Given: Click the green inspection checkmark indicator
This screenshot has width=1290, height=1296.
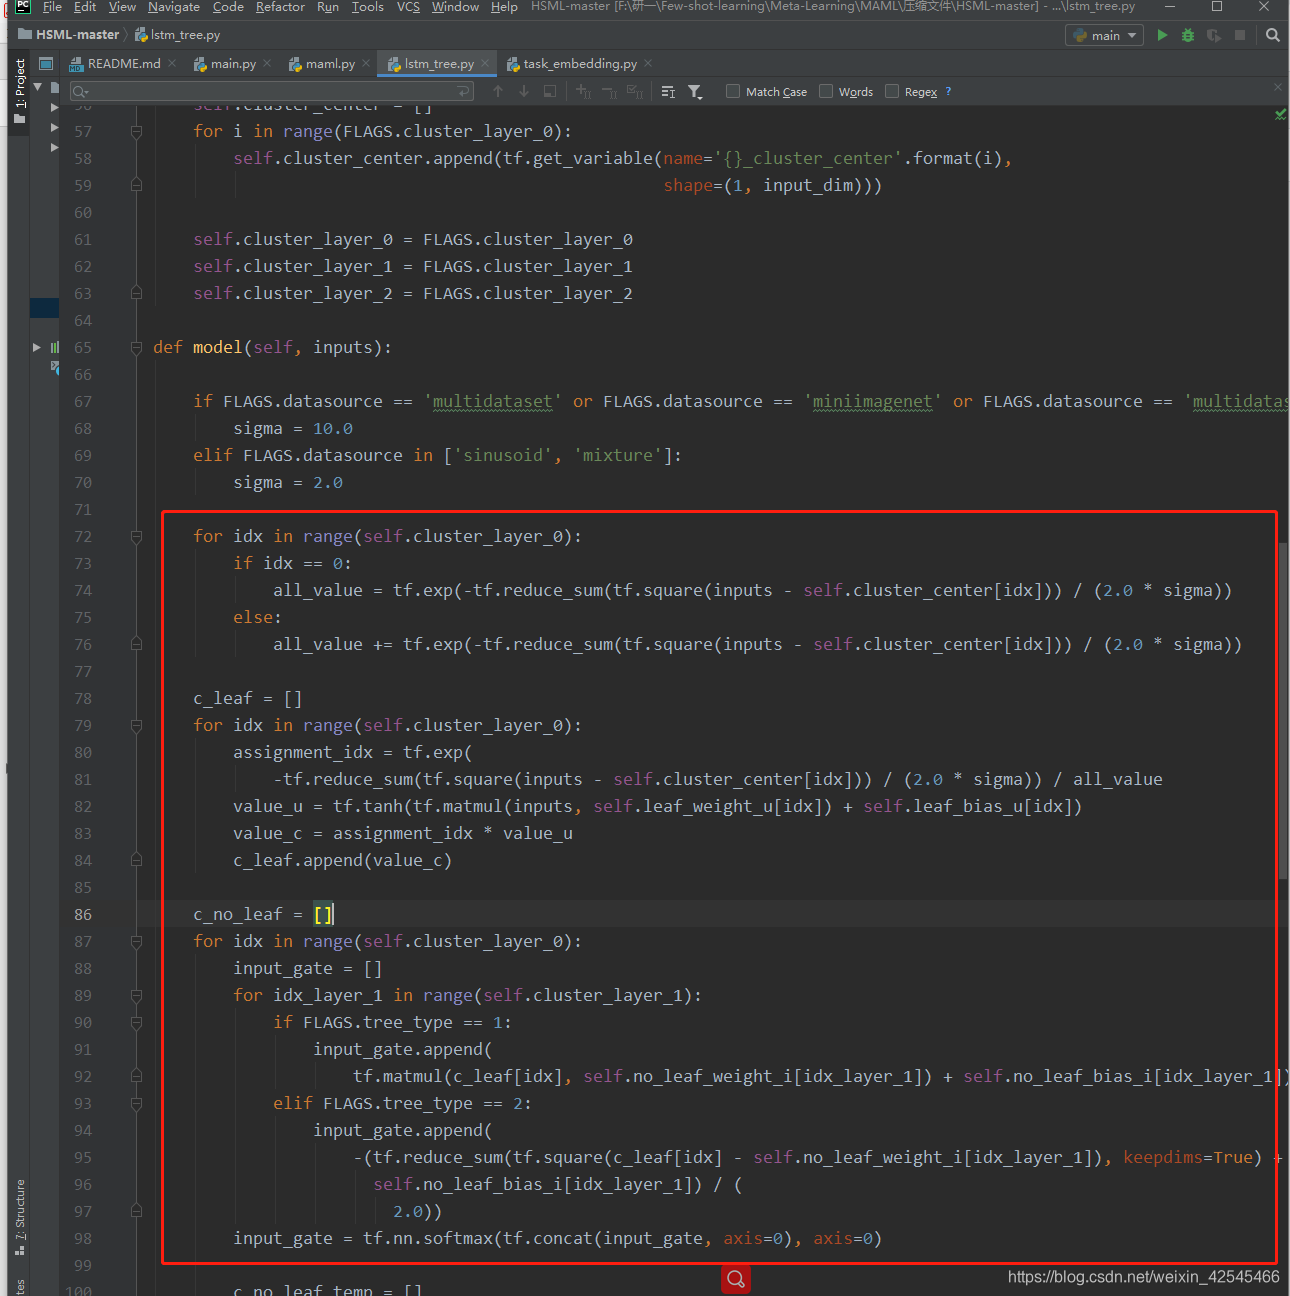Looking at the screenshot, I should pyautogui.click(x=1280, y=115).
